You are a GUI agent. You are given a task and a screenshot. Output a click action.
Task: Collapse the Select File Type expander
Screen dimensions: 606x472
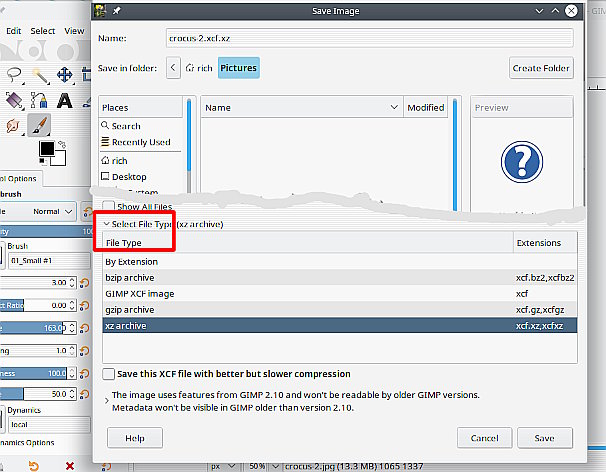(106, 224)
